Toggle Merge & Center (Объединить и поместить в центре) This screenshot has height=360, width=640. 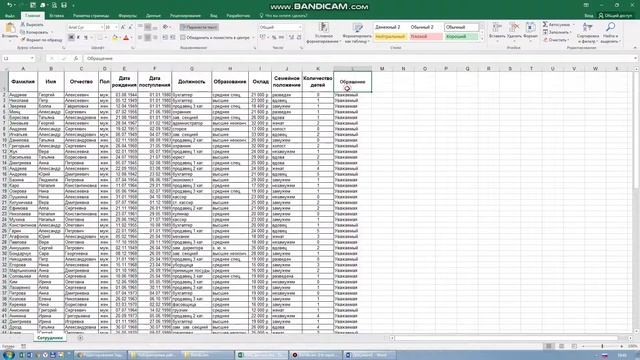click(215, 38)
